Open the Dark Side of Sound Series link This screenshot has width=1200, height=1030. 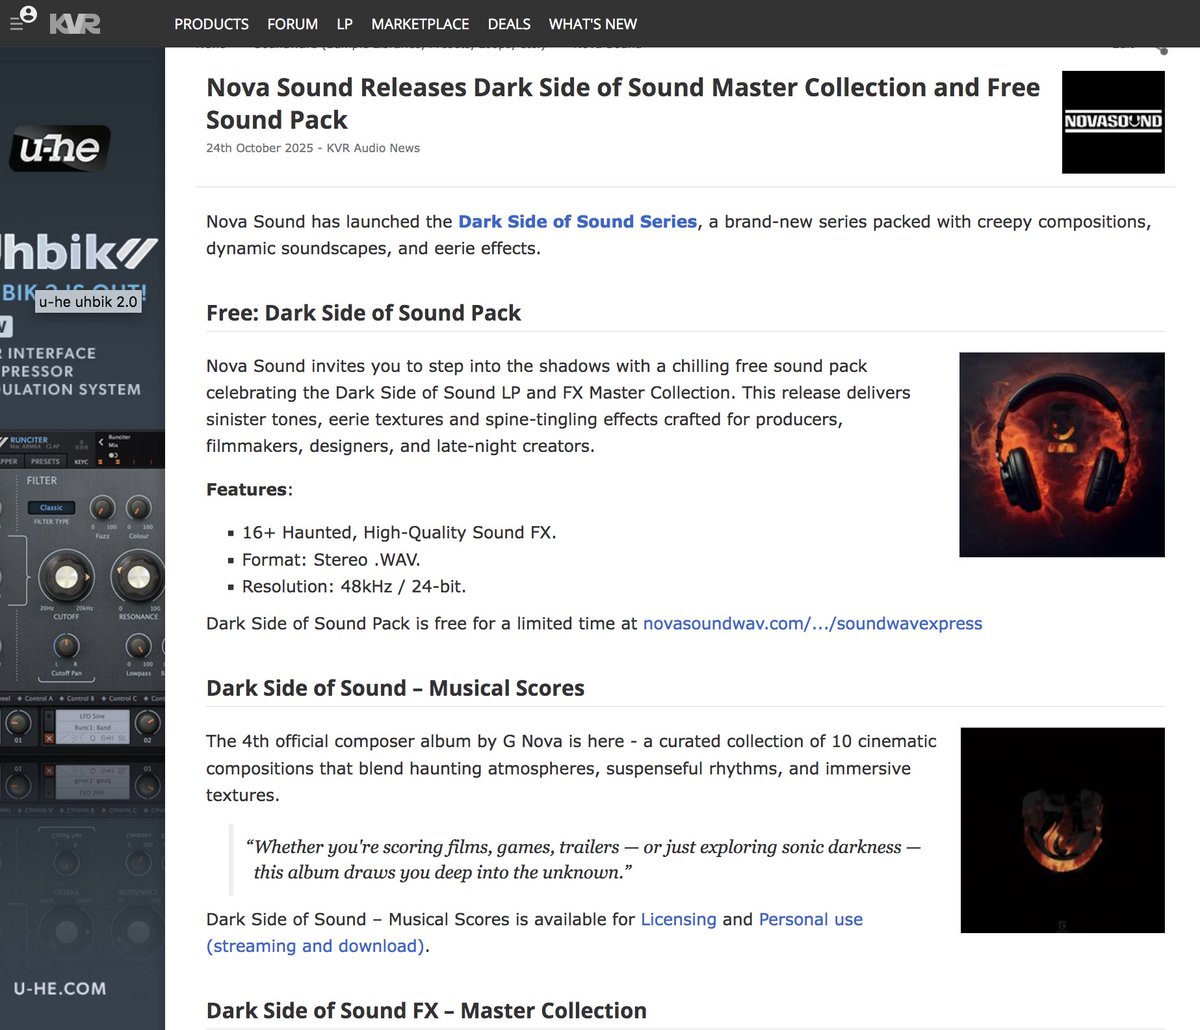pos(577,221)
